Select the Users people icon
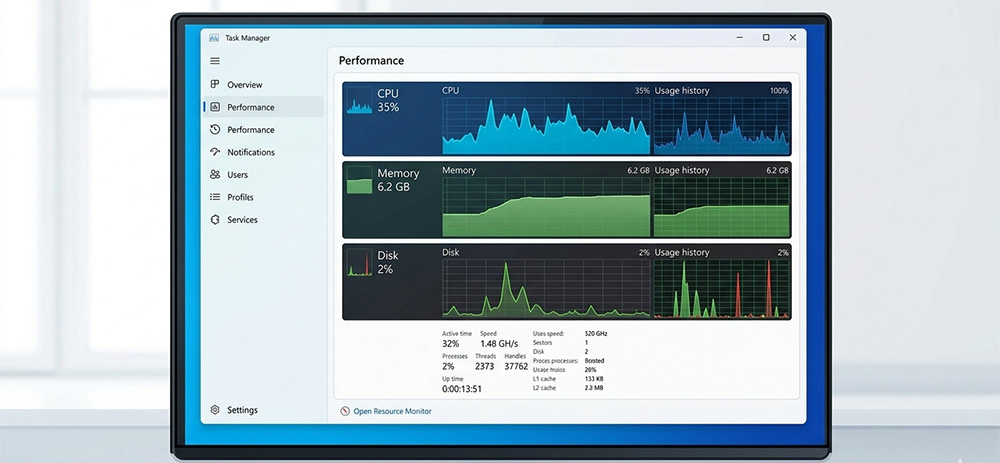 click(x=215, y=174)
